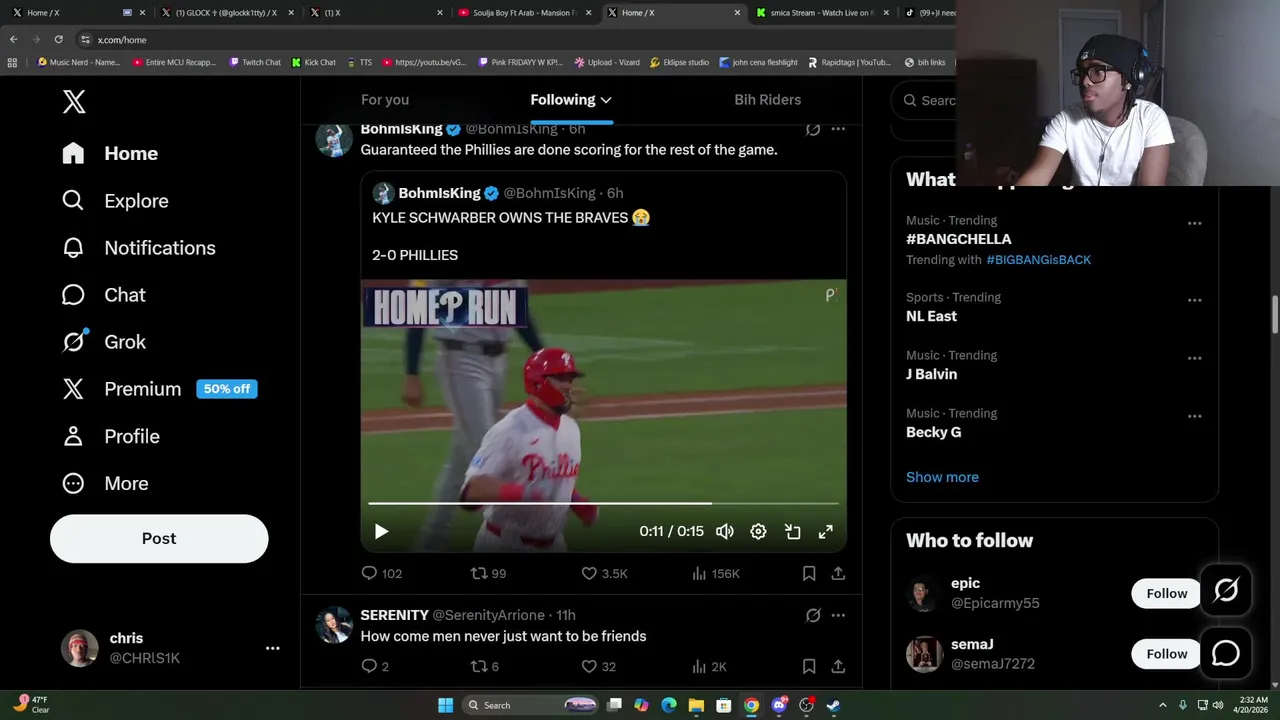1280x720 pixels.
Task: Click Grok icon on BohmIsKing post
Action: [x=813, y=129]
